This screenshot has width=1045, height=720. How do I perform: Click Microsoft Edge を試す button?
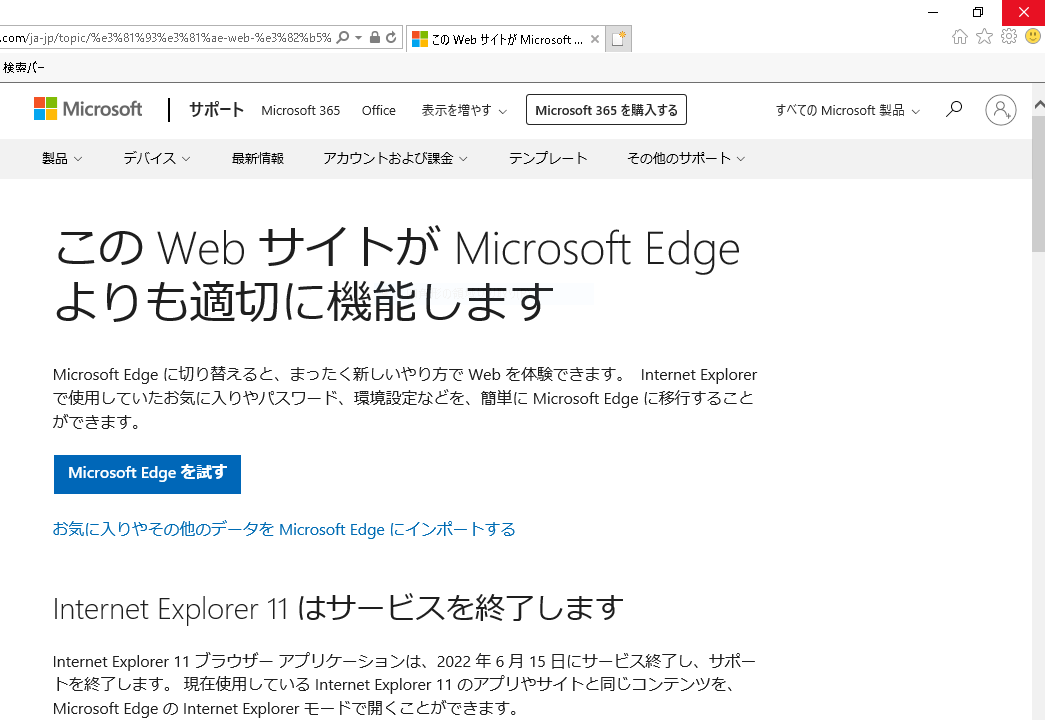pos(147,474)
